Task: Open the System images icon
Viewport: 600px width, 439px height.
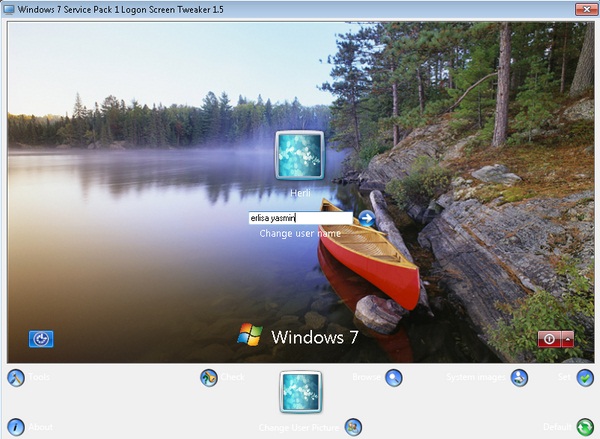Action: 519,378
